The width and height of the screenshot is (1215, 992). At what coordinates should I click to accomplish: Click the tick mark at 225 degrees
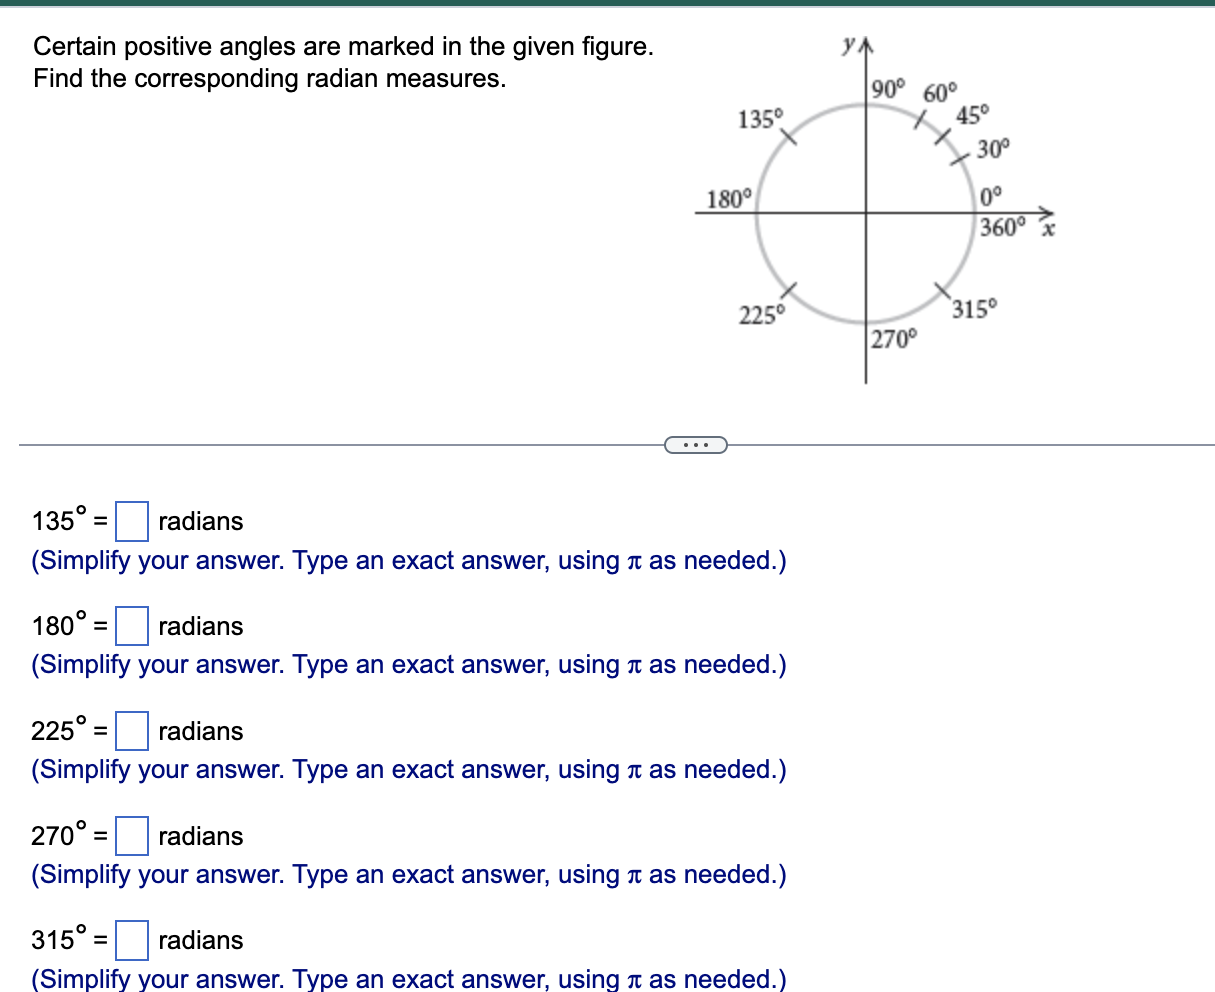pos(790,288)
